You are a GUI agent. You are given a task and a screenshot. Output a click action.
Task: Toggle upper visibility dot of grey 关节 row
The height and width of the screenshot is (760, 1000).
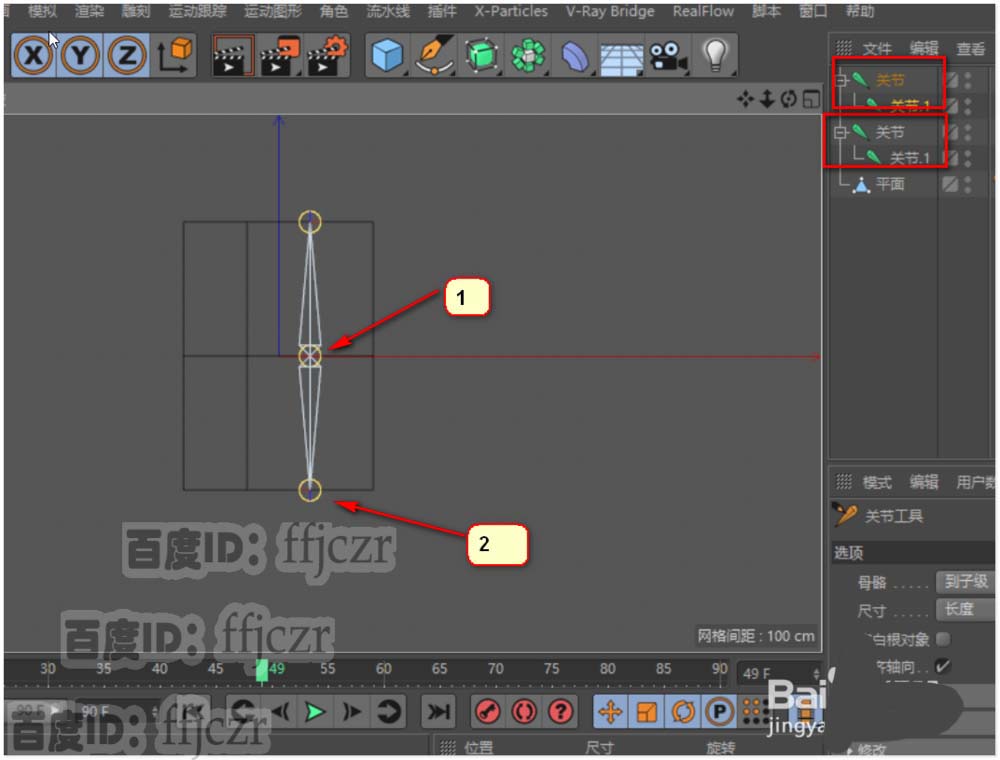(968, 128)
